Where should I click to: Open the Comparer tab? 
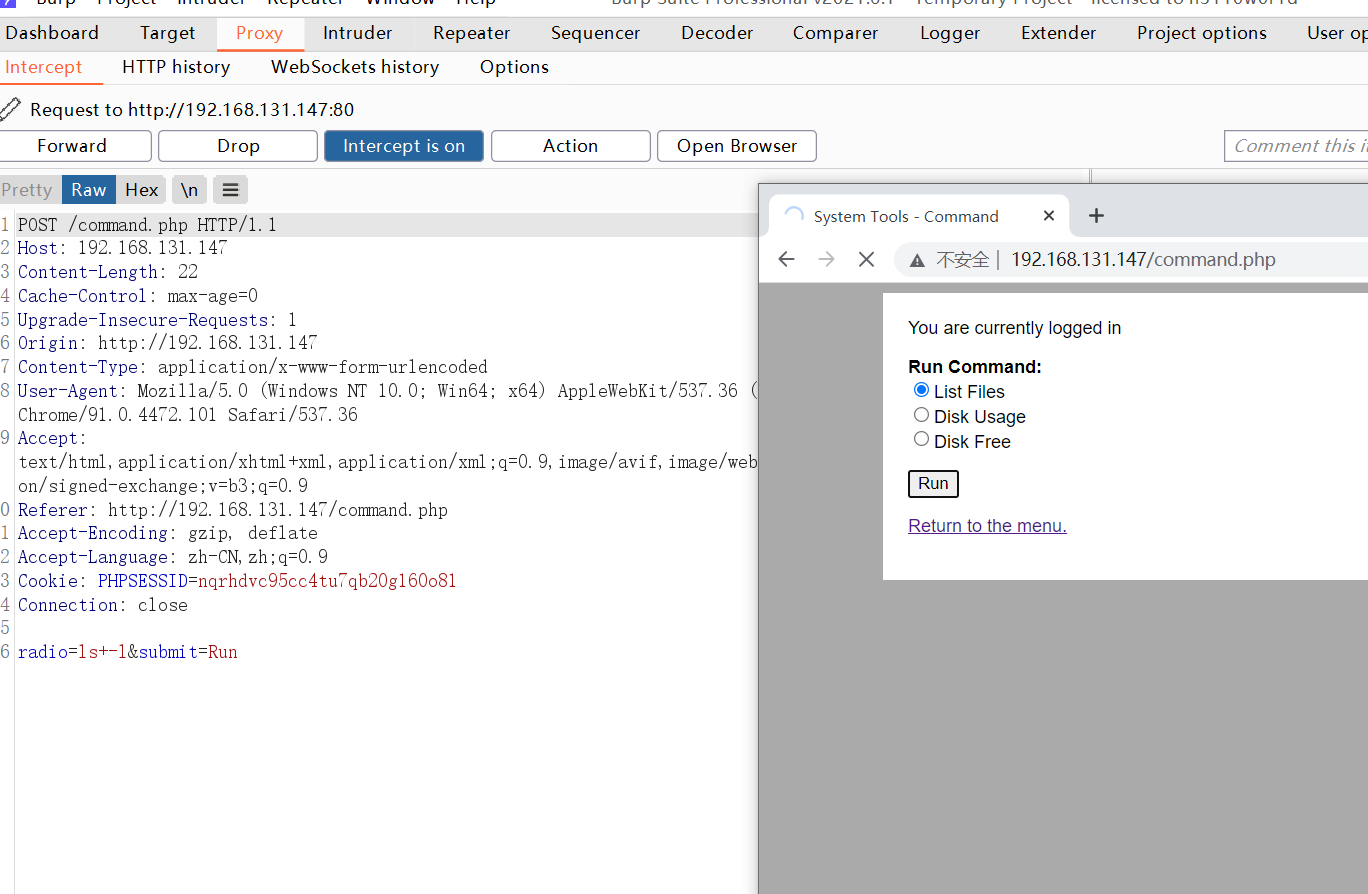[x=836, y=33]
